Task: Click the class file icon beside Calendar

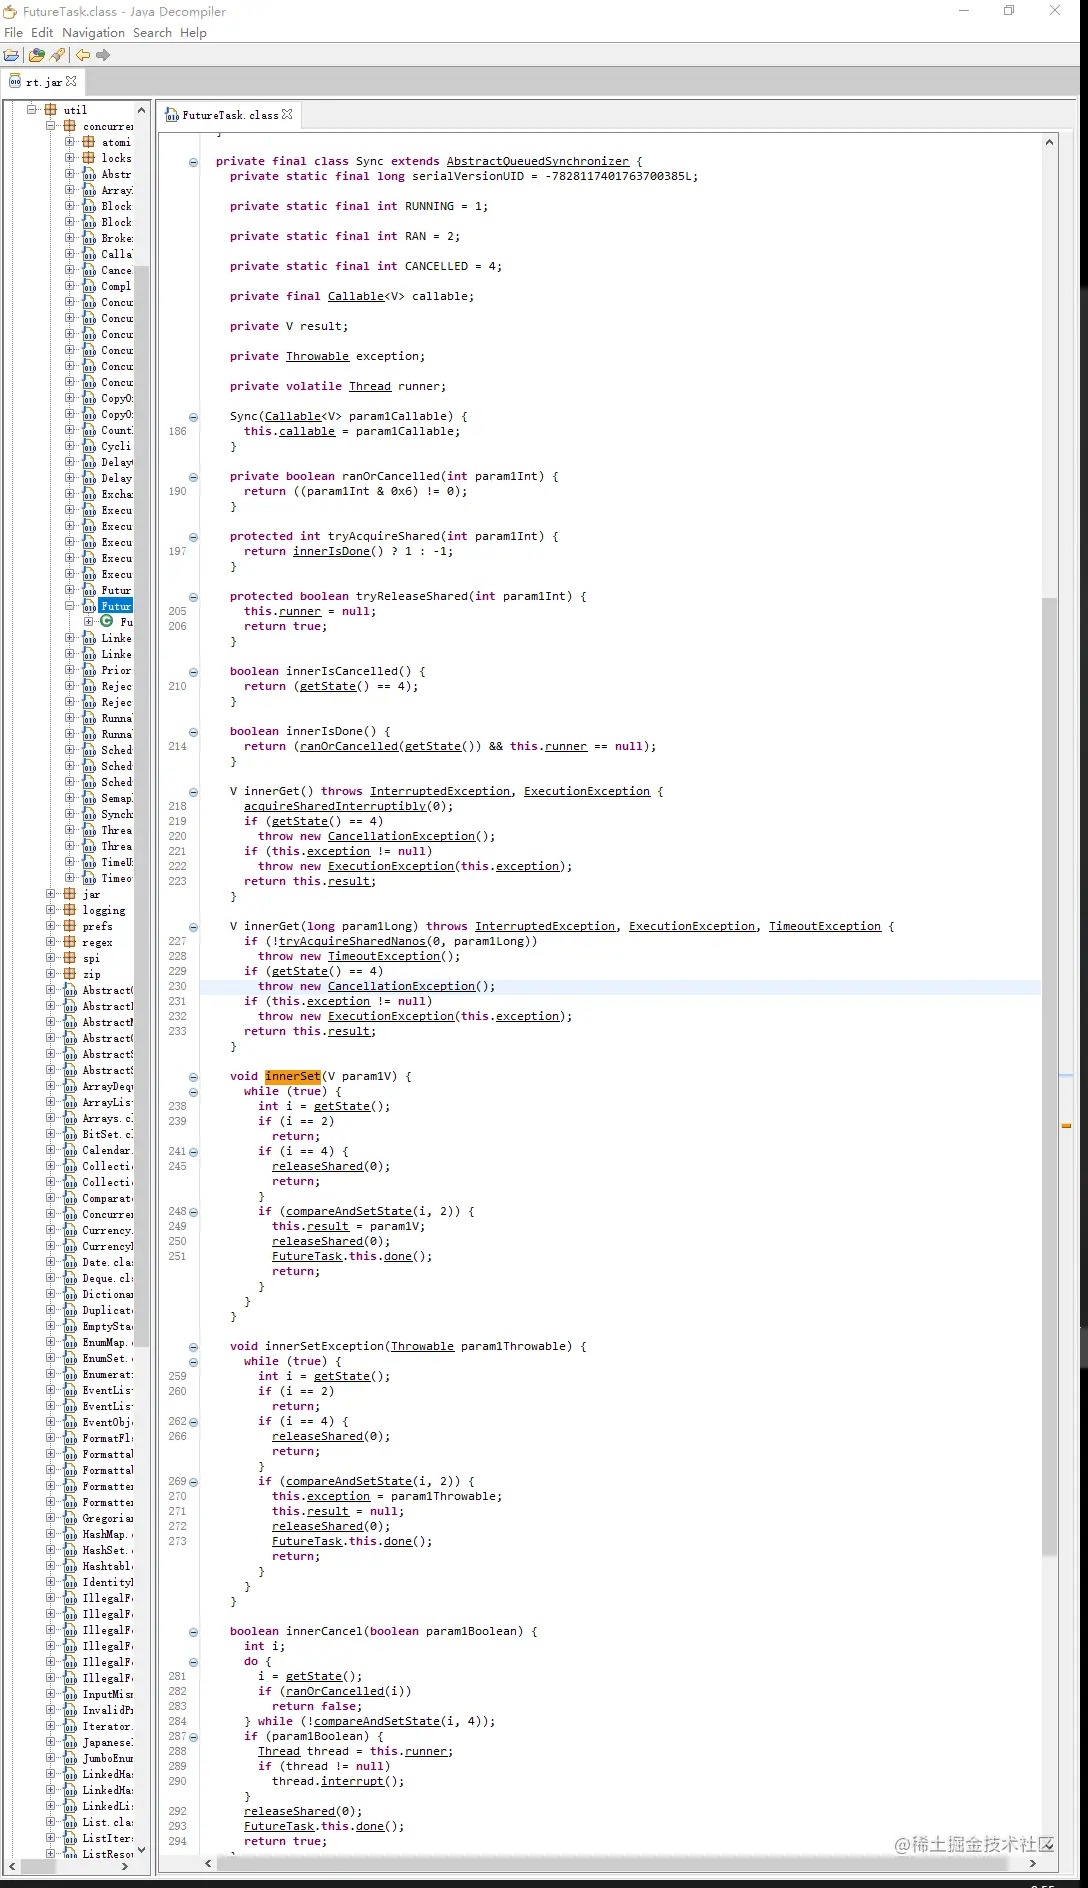Action: click(70, 1150)
